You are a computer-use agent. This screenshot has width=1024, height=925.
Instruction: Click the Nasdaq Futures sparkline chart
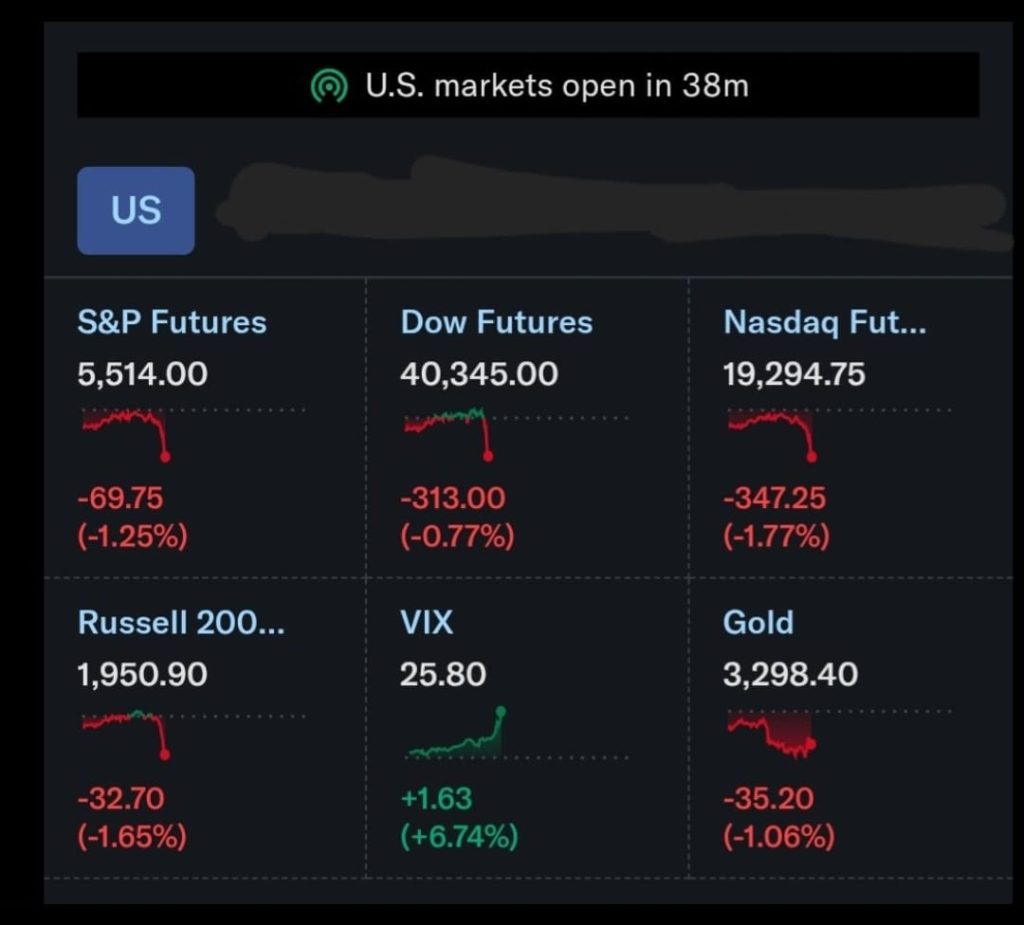coord(772,432)
